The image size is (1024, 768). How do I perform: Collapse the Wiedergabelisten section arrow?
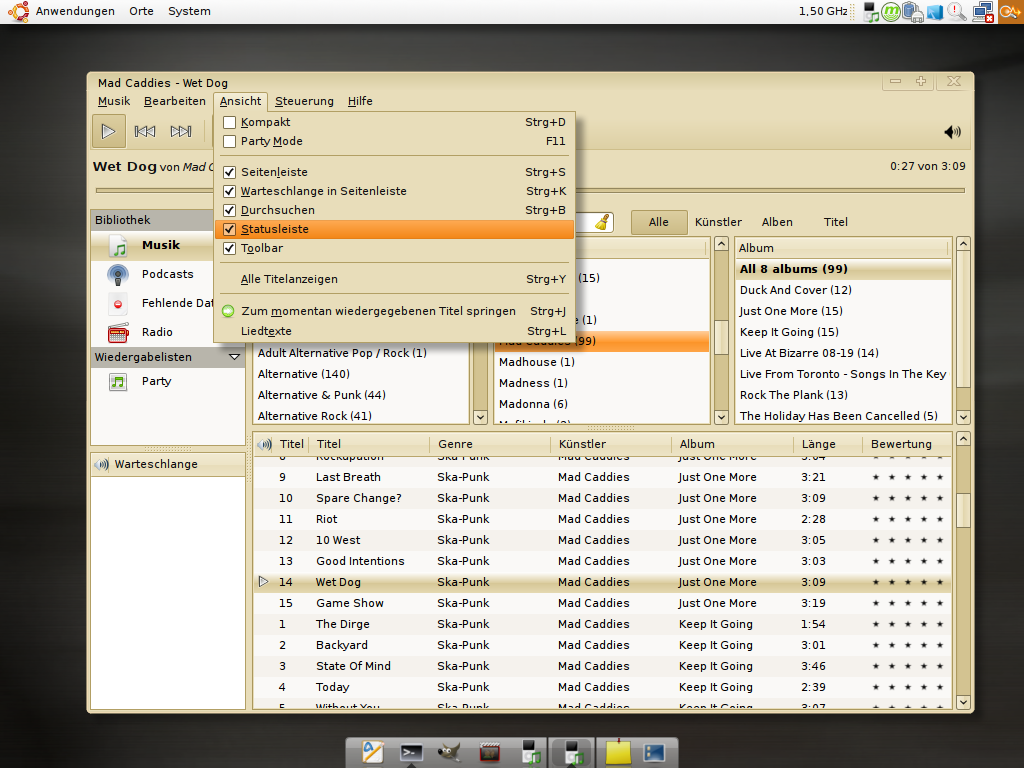[234, 357]
